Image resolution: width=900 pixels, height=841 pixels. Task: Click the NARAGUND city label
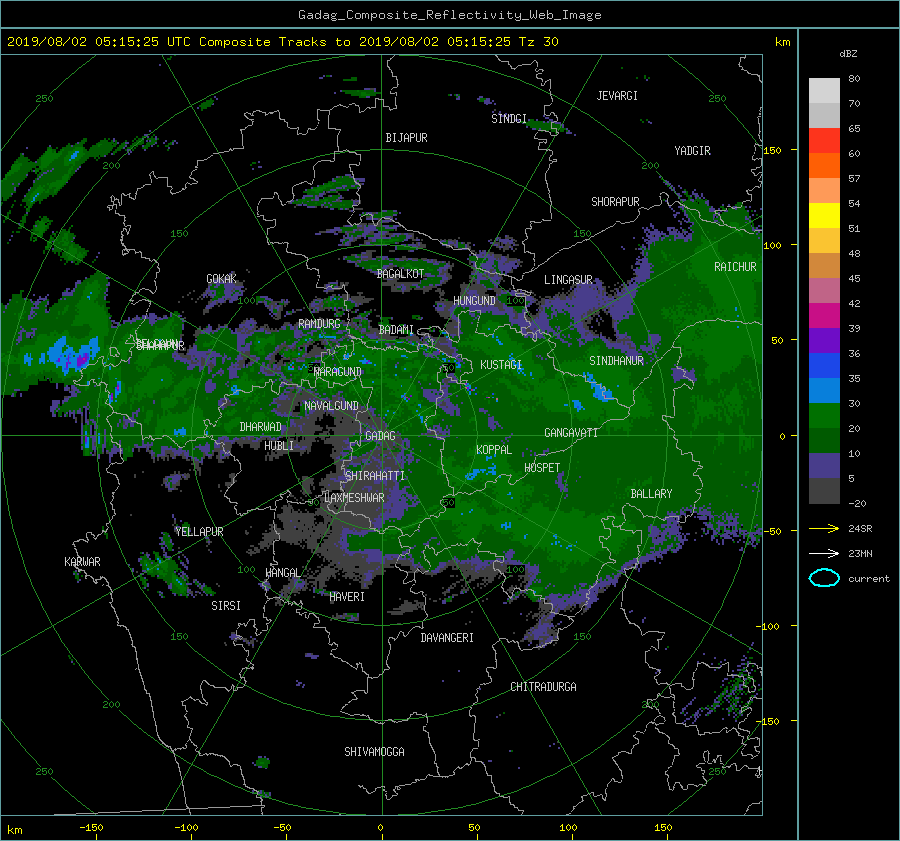338,371
